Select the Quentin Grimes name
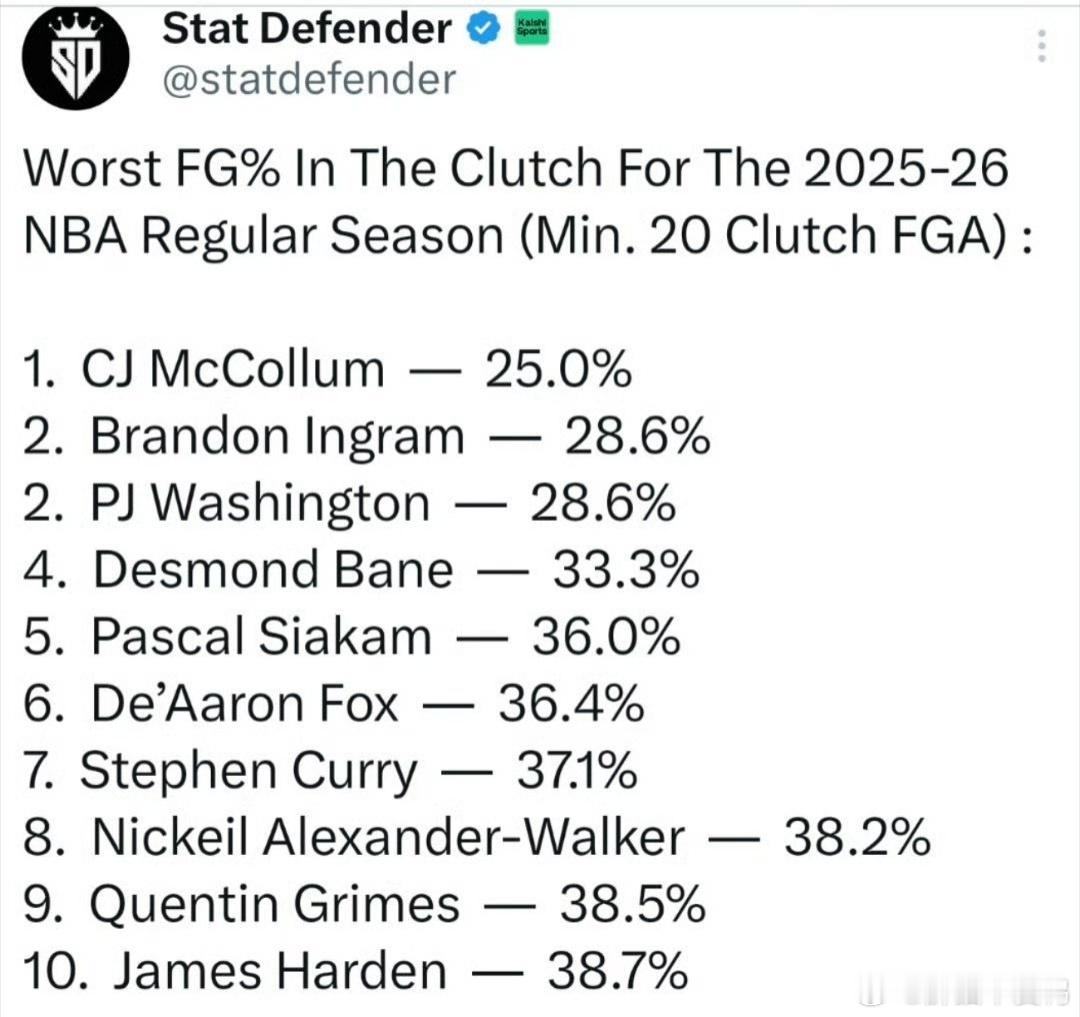 [x=275, y=905]
